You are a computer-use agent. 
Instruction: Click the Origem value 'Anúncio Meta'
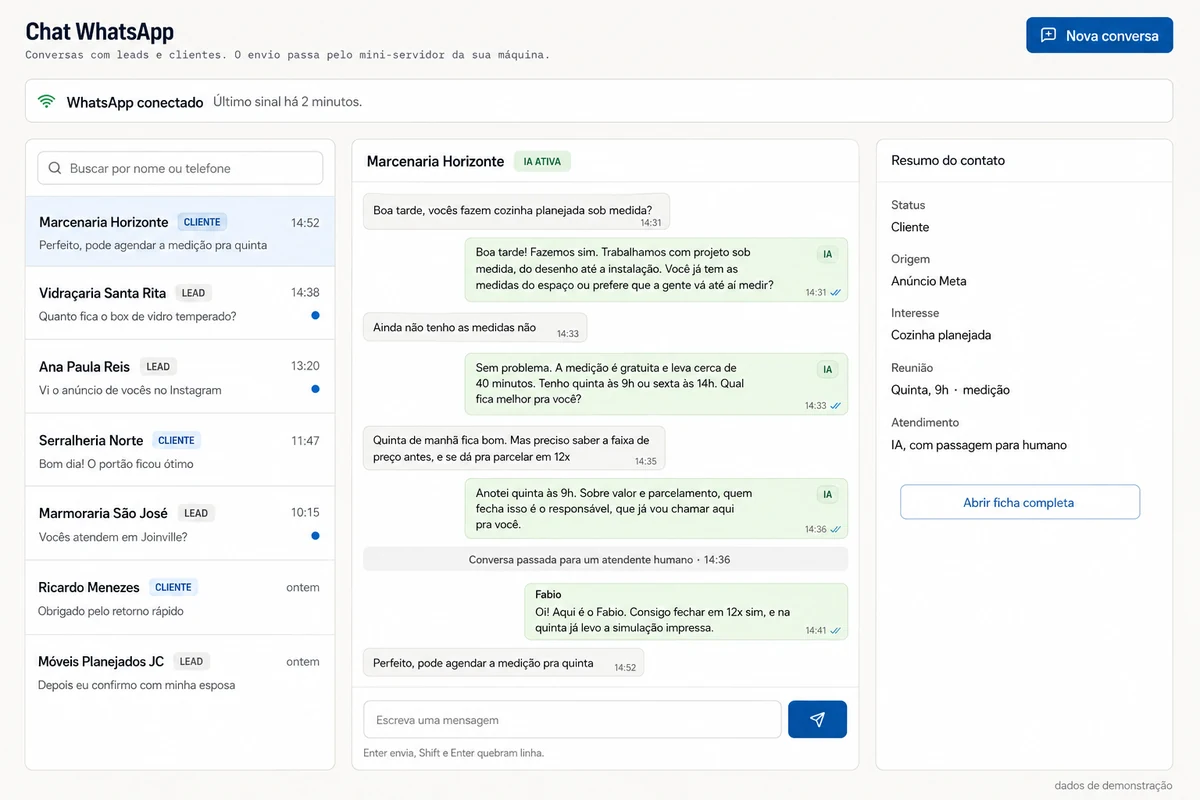(929, 281)
